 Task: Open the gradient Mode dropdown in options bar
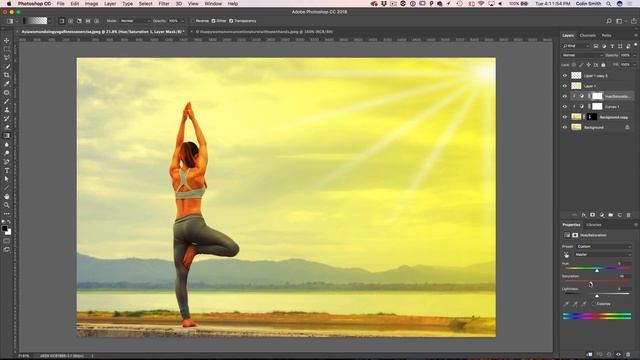135,21
